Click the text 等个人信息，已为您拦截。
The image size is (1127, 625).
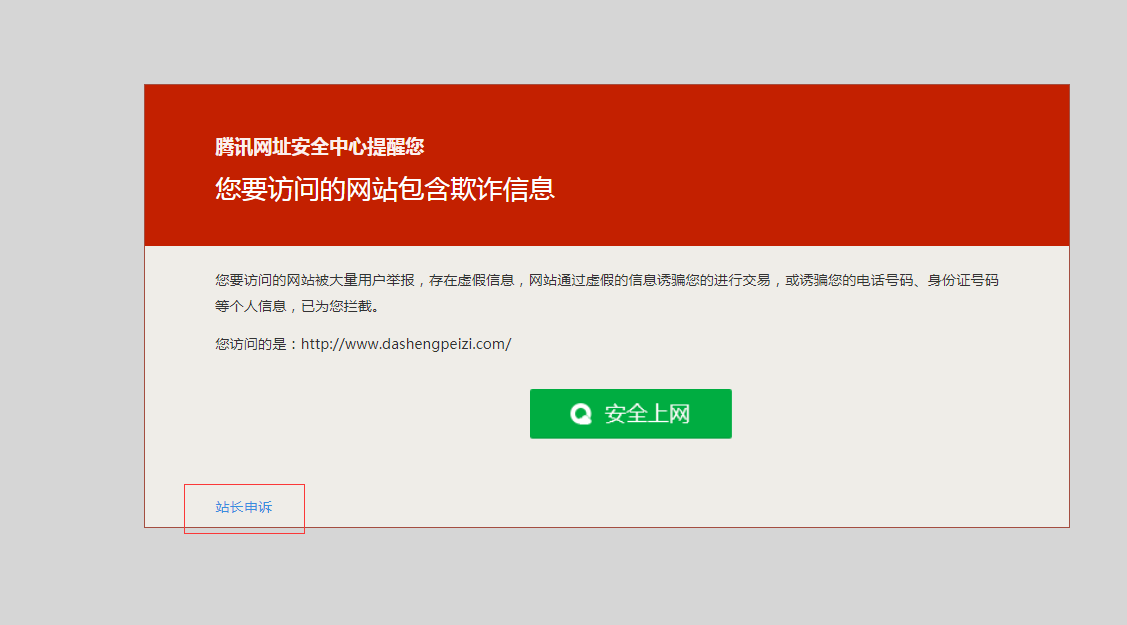click(x=298, y=307)
